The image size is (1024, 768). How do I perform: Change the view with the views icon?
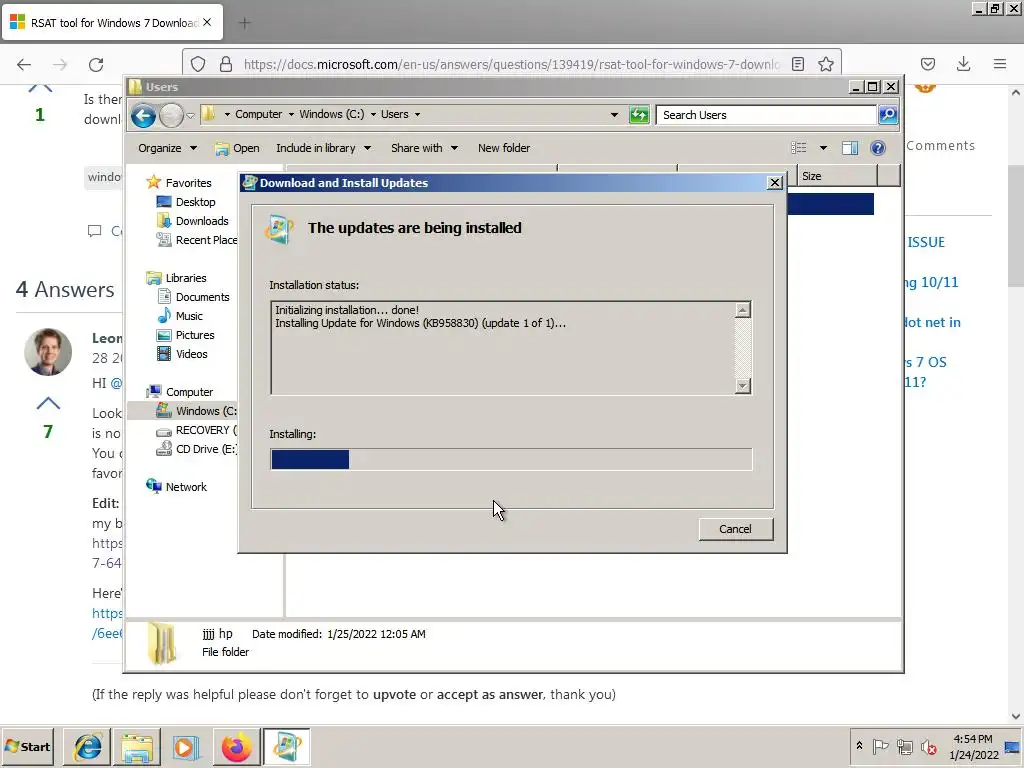[x=799, y=148]
